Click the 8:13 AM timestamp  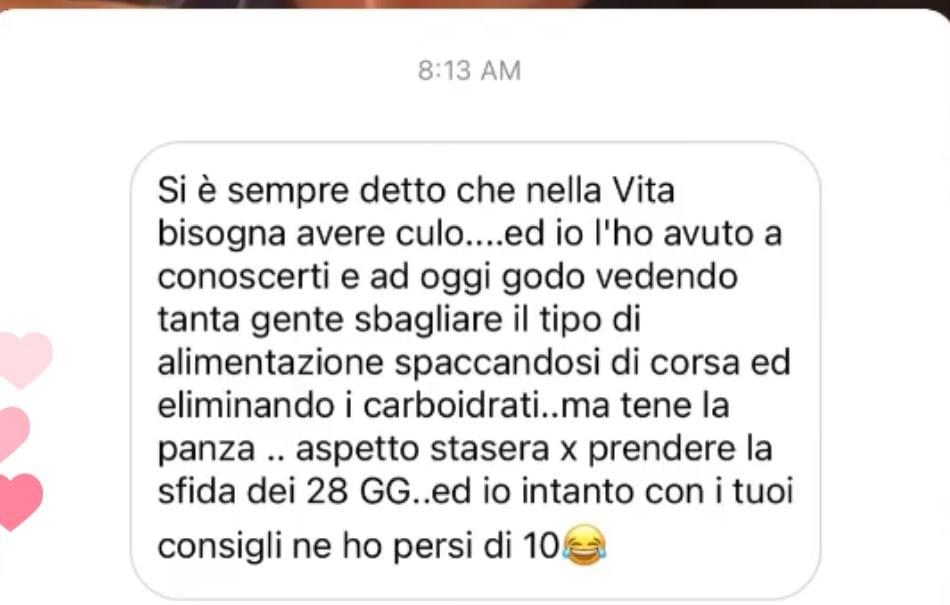click(x=469, y=71)
